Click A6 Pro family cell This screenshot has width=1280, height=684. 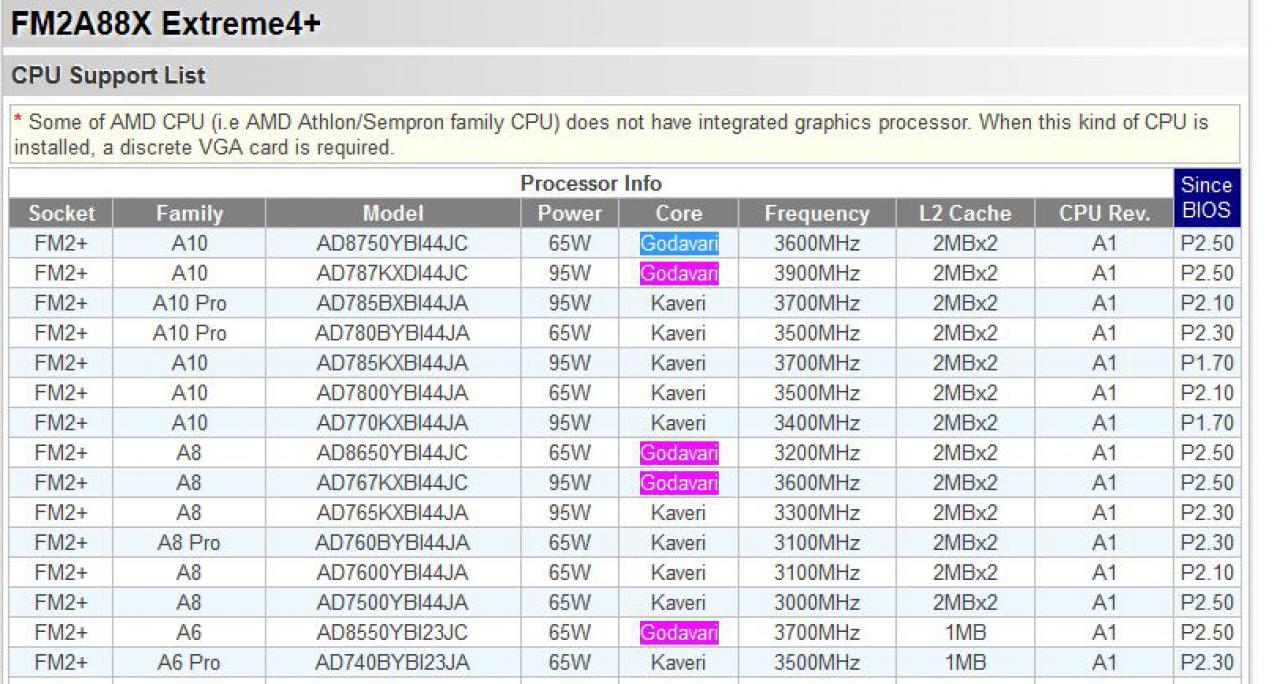click(x=189, y=663)
